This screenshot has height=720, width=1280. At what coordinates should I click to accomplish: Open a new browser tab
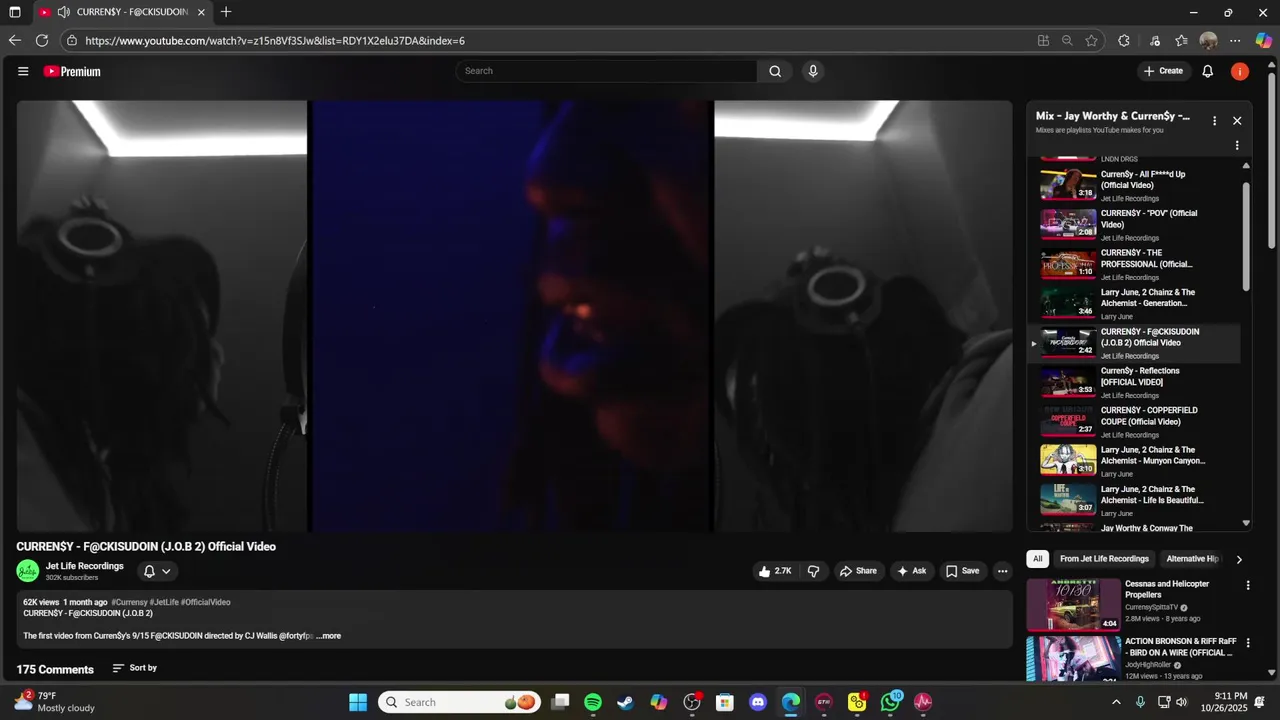(226, 12)
